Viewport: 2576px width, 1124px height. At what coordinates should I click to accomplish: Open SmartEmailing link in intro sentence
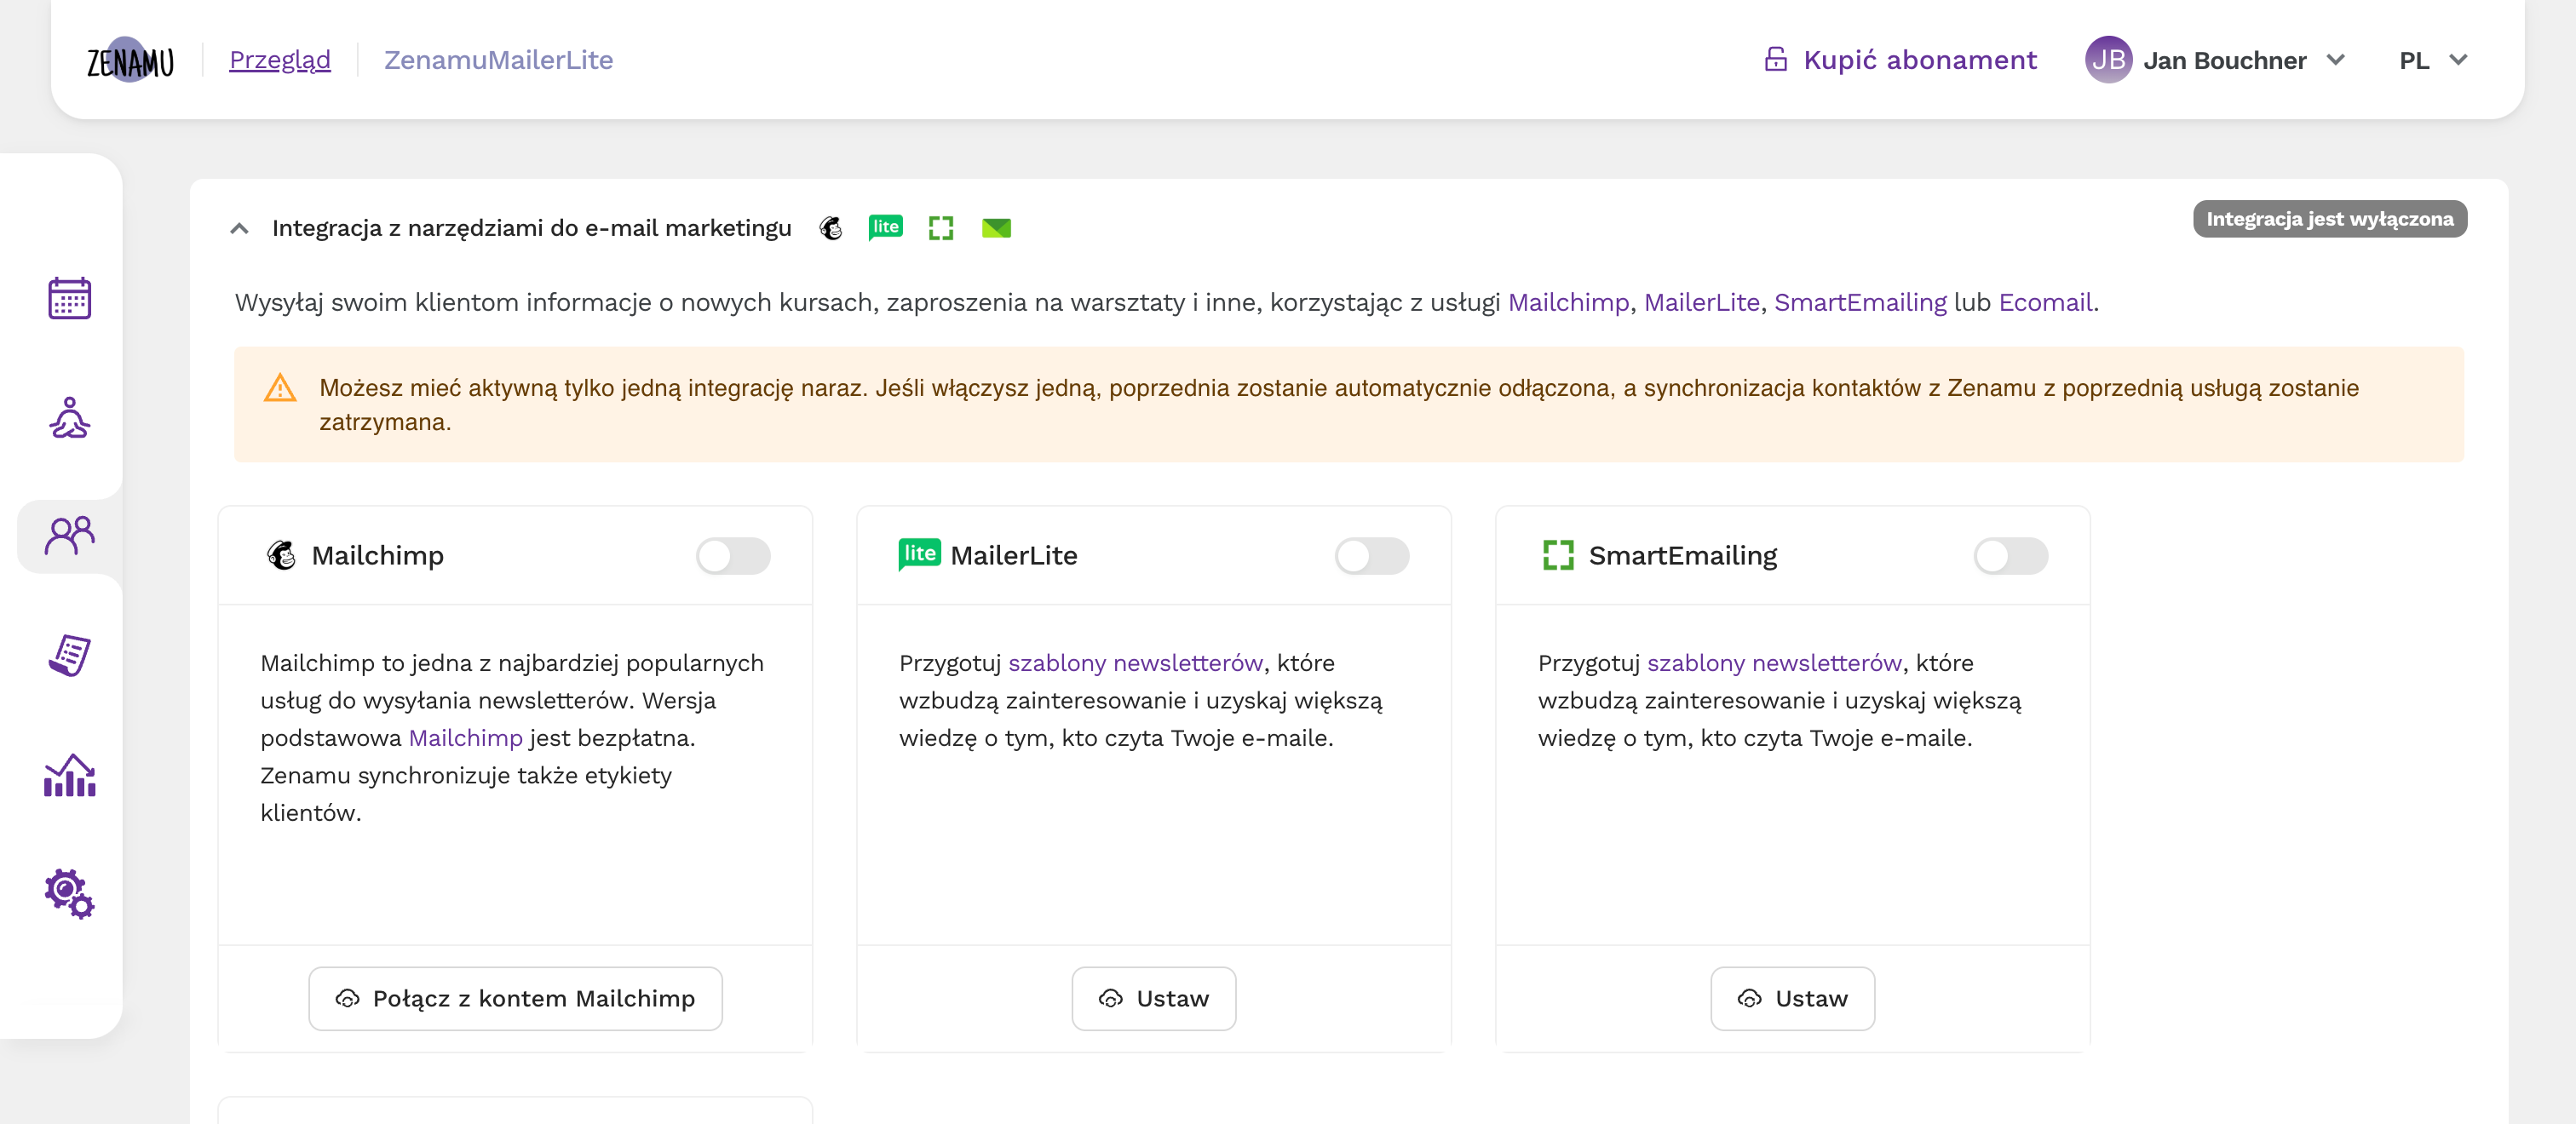(1860, 303)
